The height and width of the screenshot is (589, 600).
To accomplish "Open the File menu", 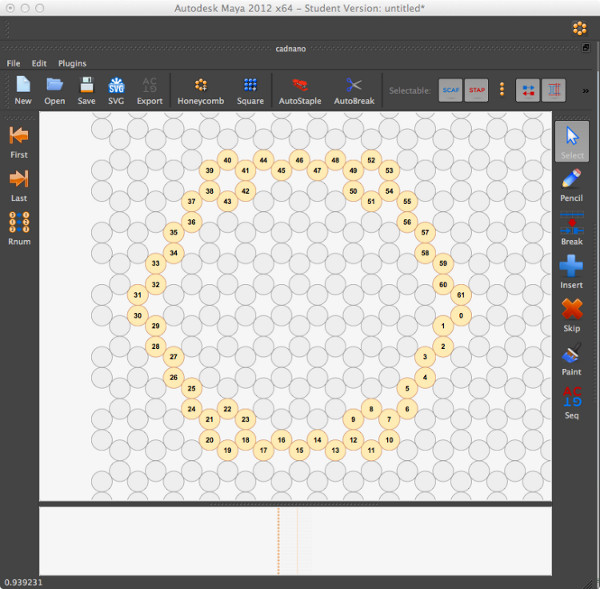I will point(14,63).
